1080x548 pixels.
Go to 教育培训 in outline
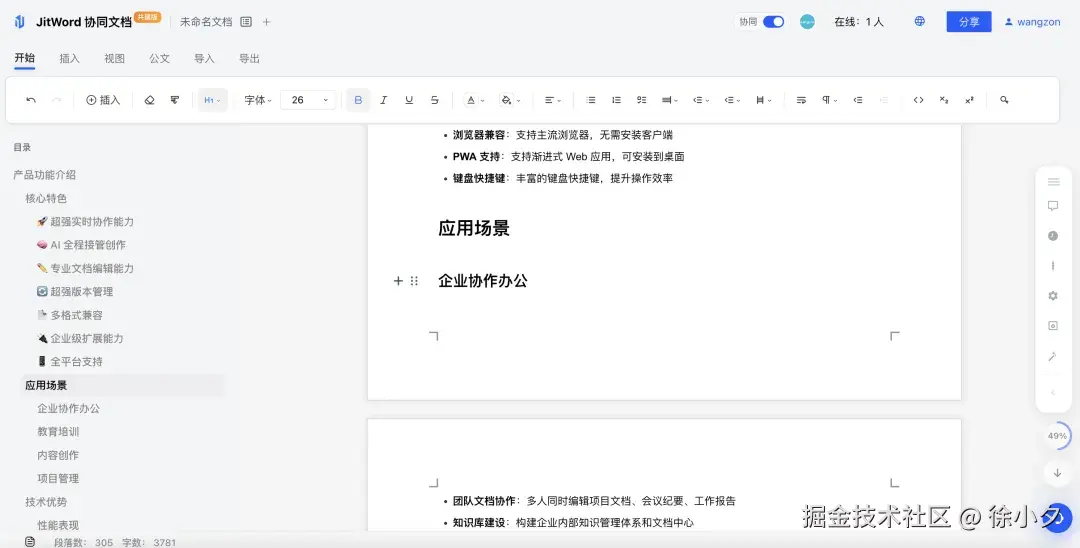point(59,432)
